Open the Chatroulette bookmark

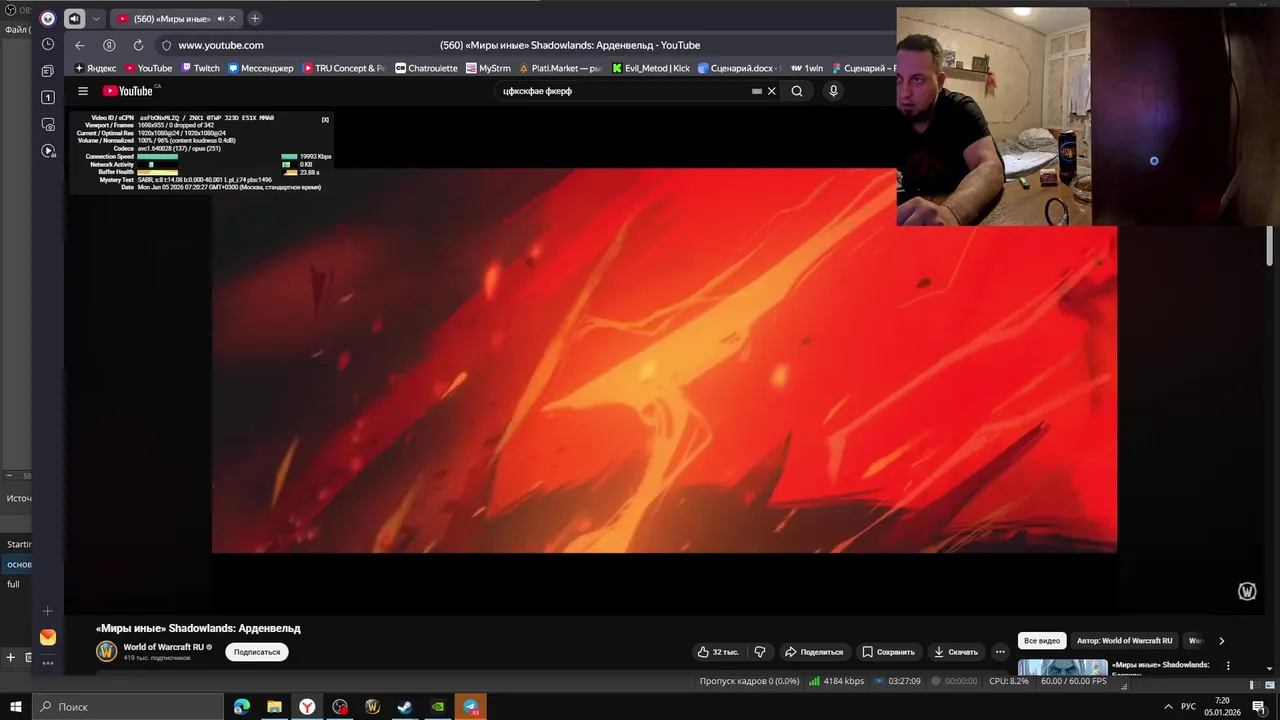point(426,68)
